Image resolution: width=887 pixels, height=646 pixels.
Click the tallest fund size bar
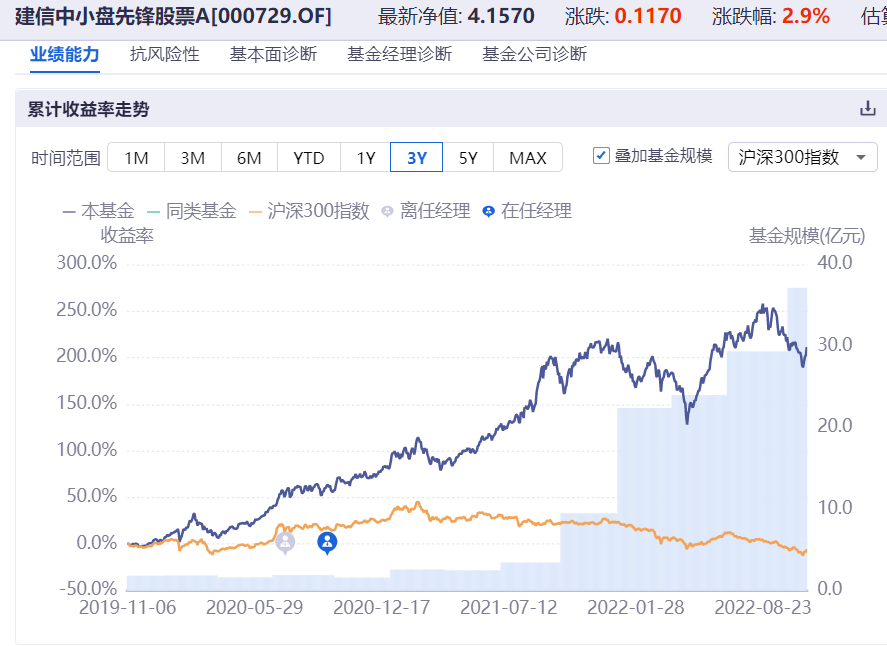797,440
